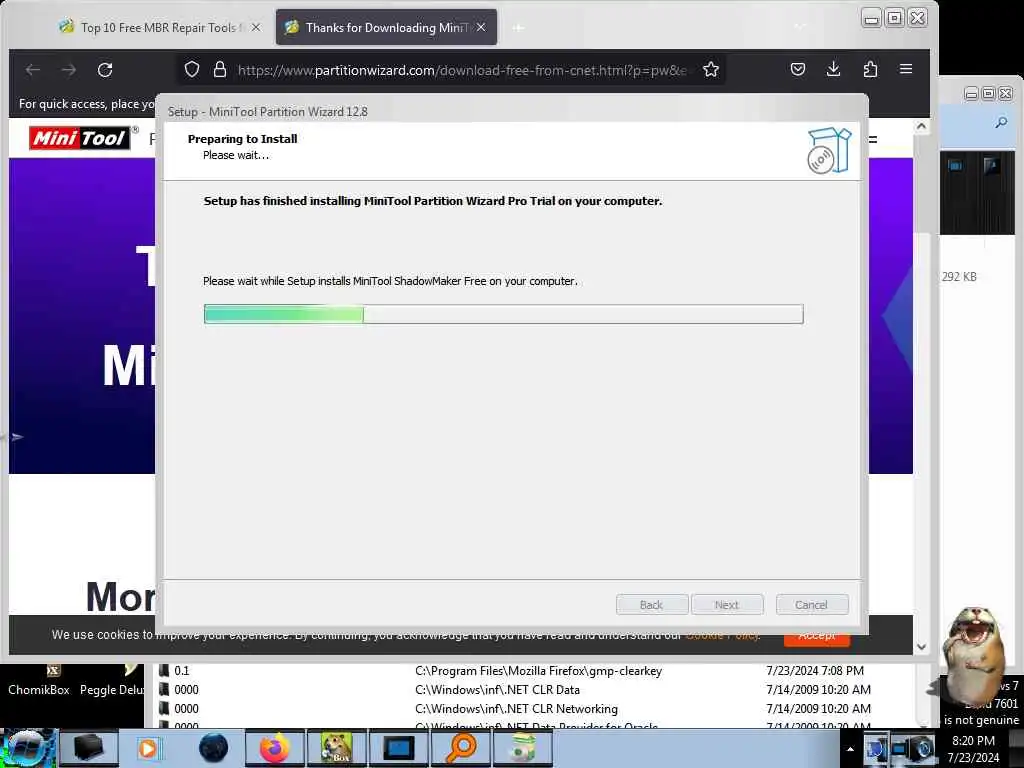Switch to Top 10 Free MBR Repair Tools tab

(161, 27)
